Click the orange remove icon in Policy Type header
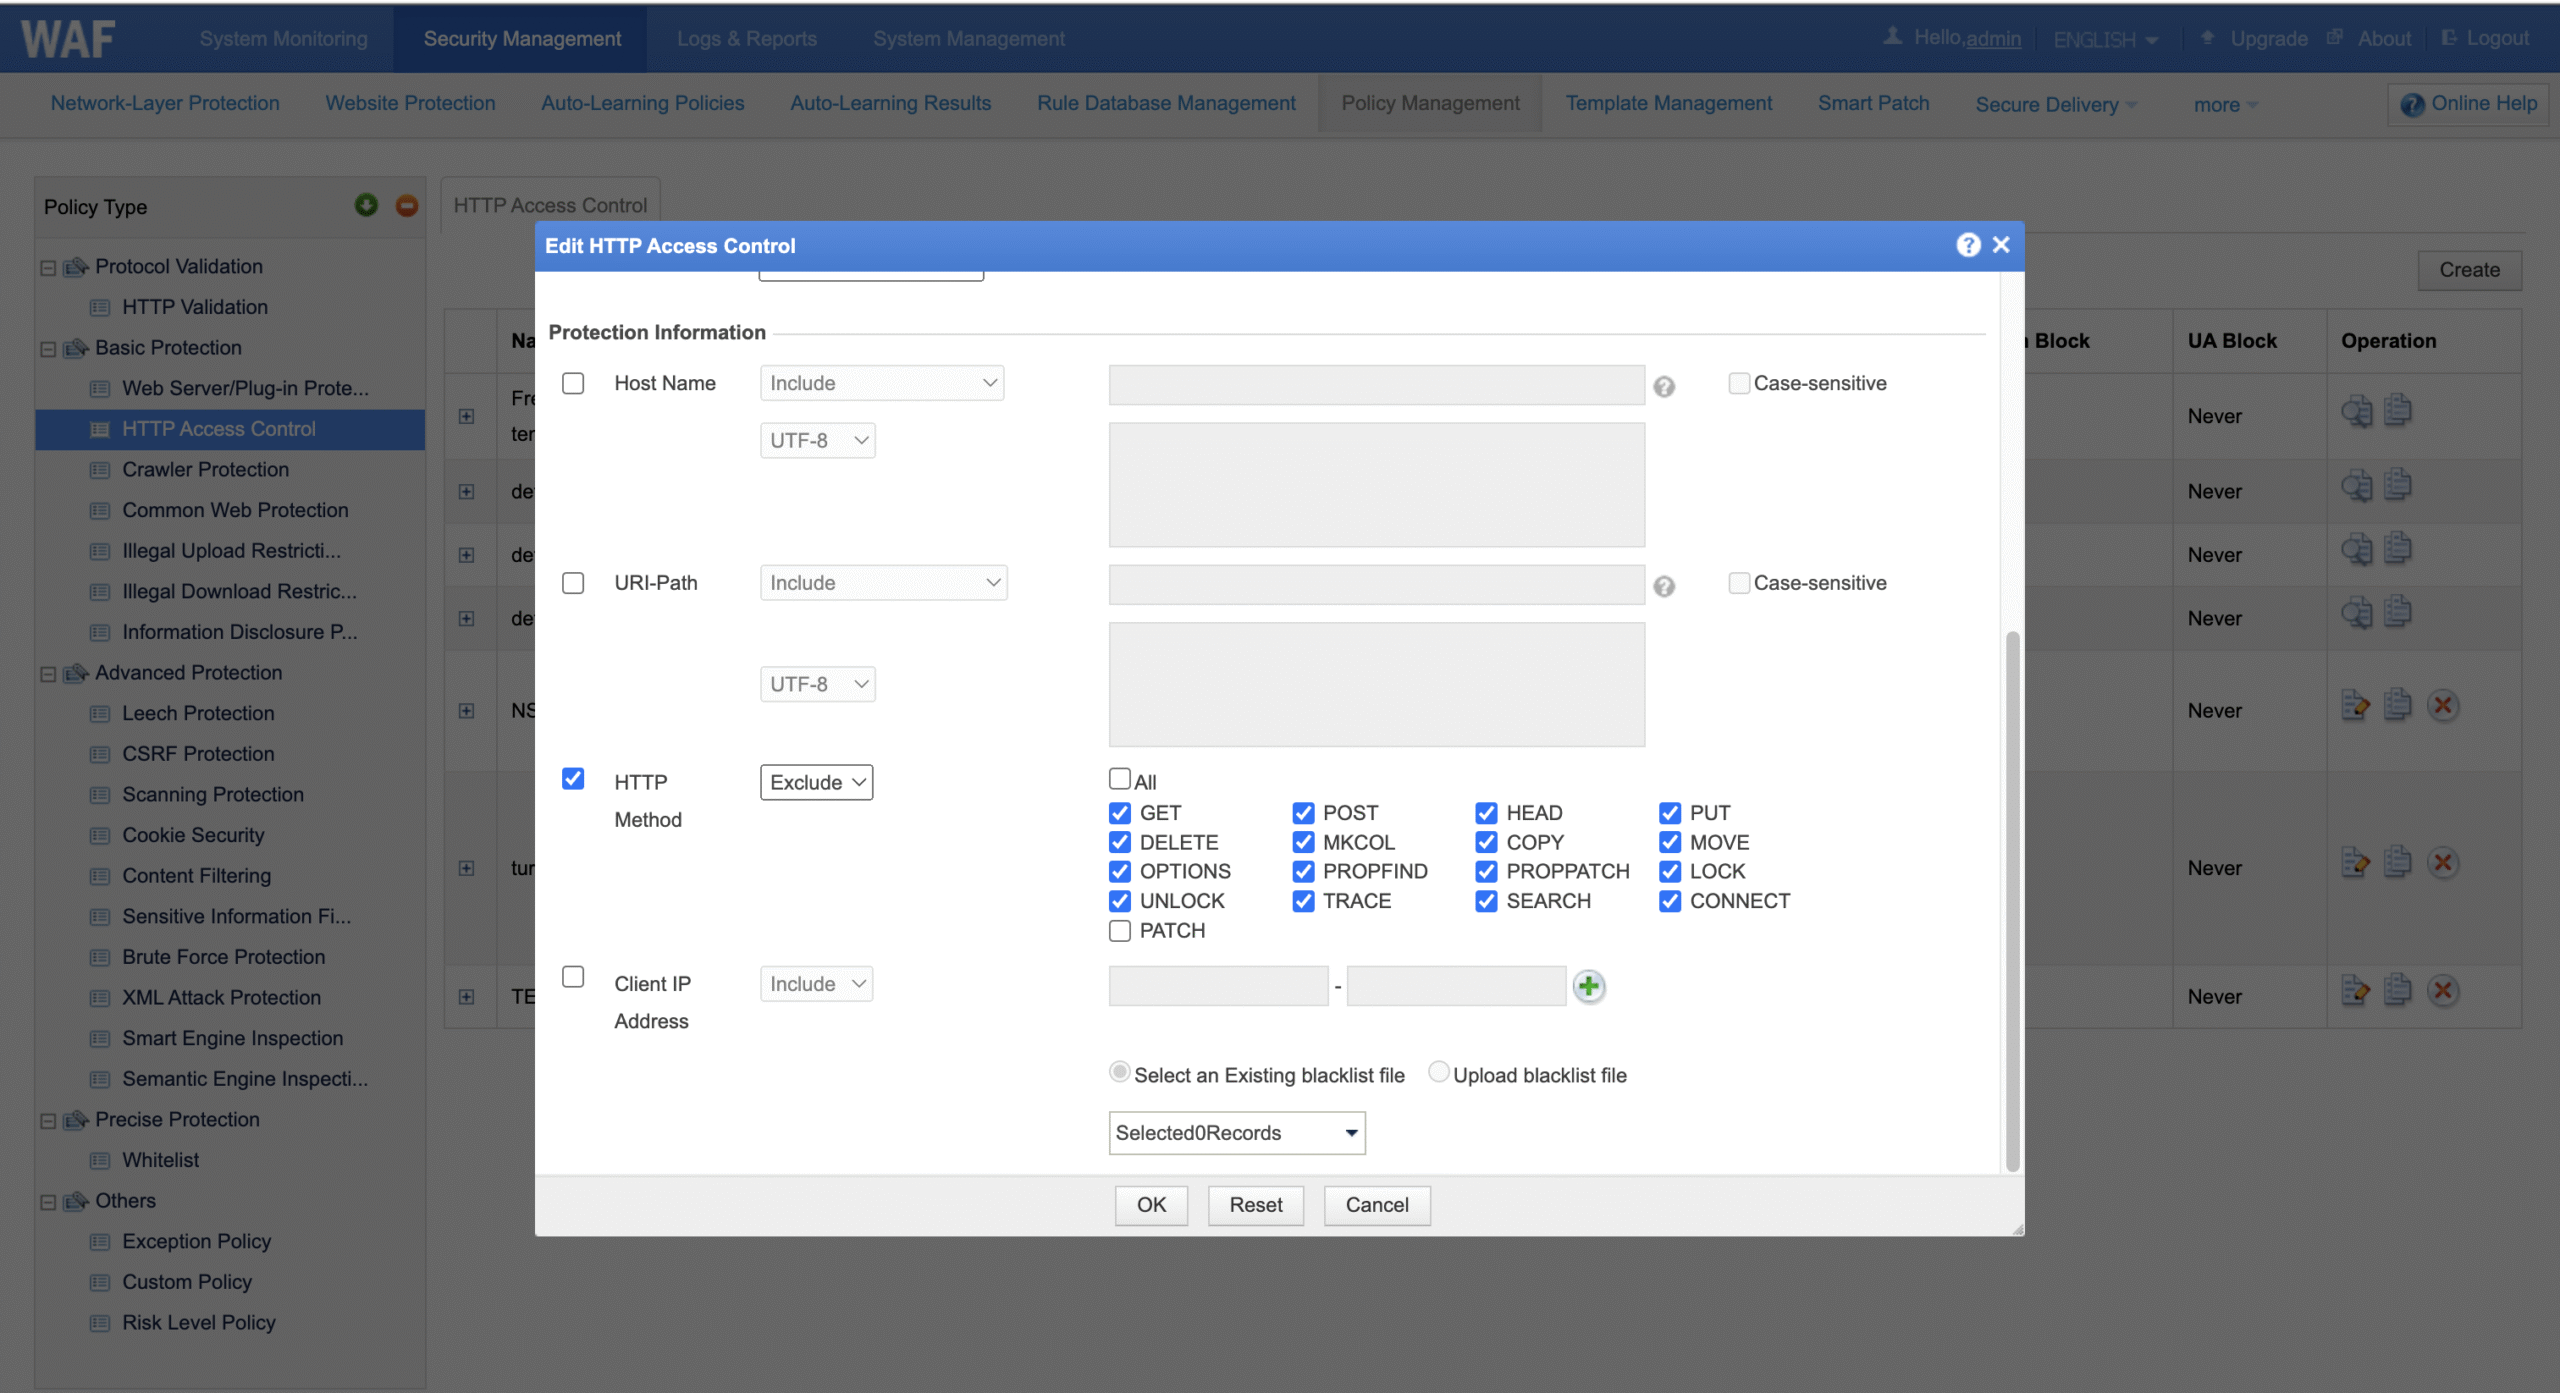The image size is (2560, 1393). [406, 205]
